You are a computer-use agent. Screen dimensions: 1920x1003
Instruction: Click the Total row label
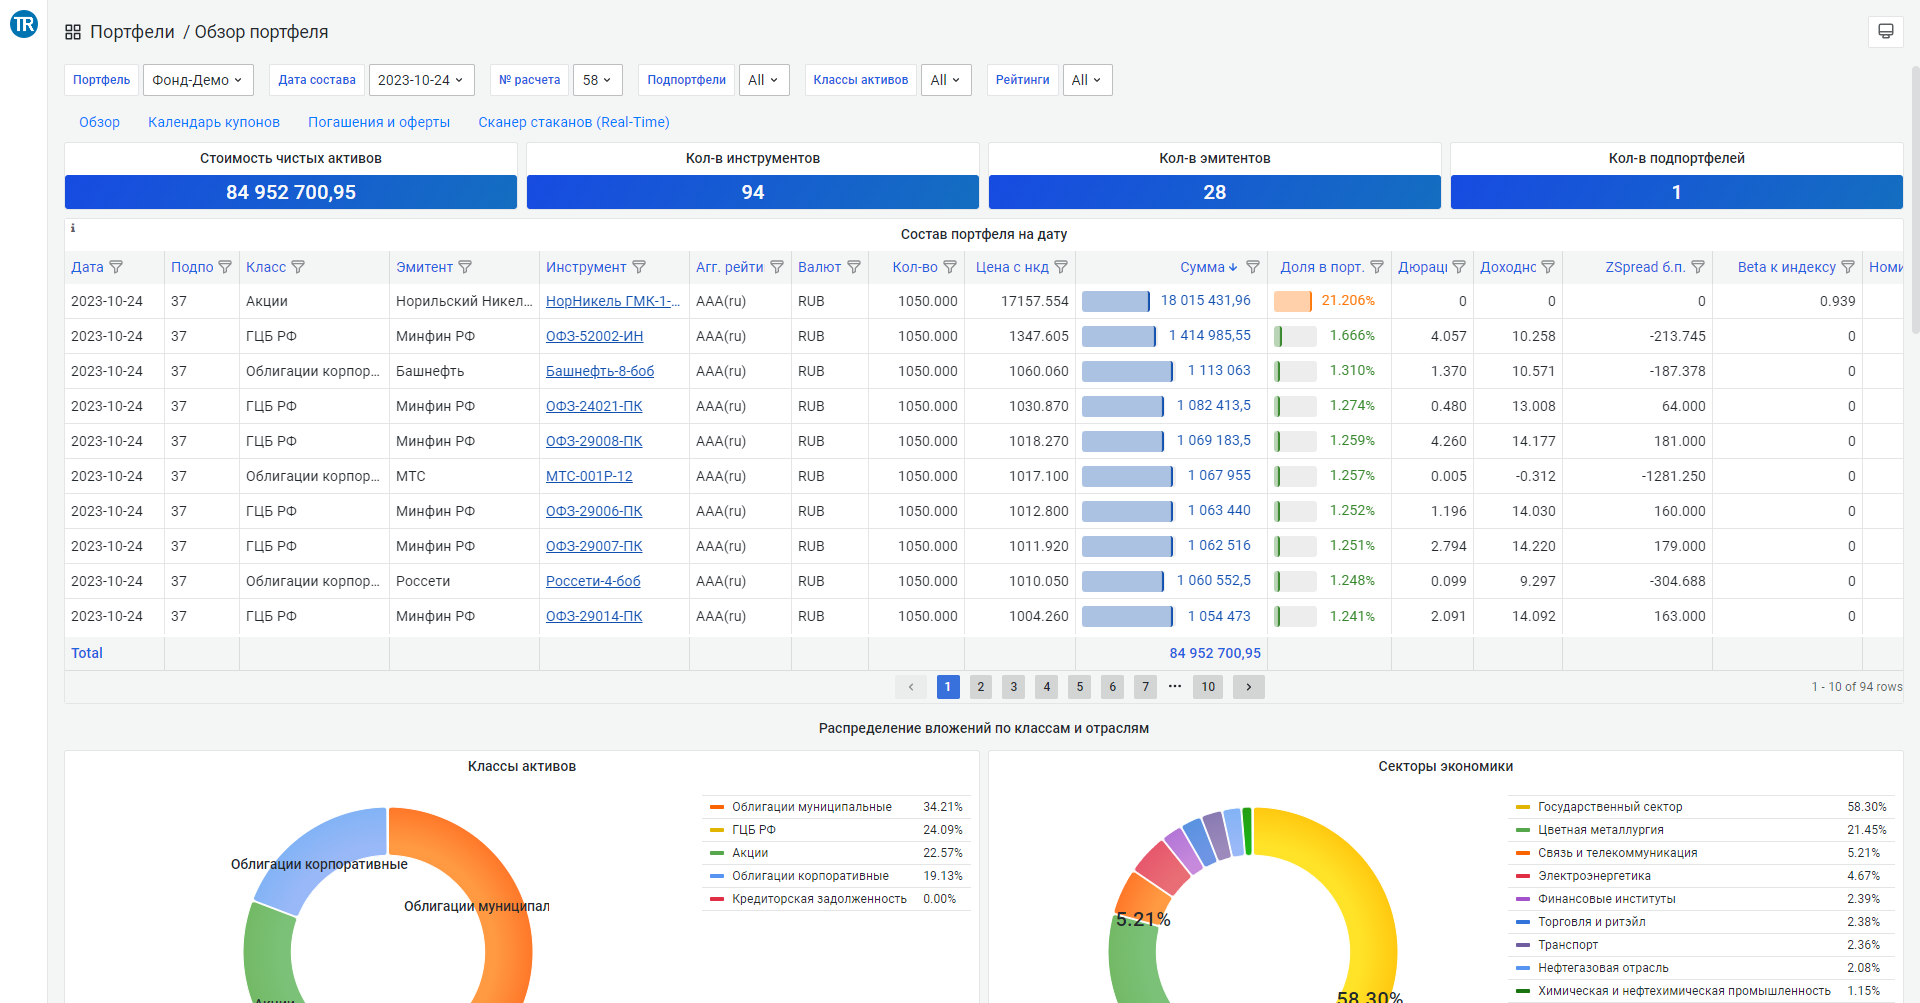87,653
